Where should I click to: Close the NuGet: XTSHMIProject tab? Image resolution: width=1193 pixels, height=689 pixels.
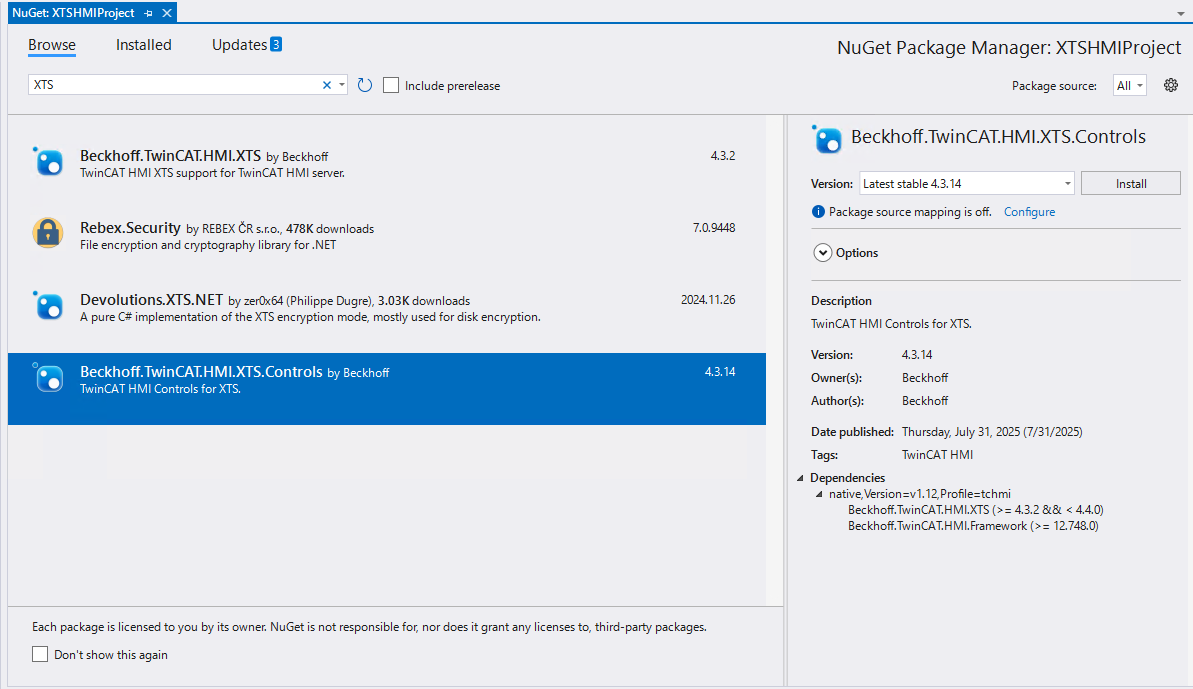point(166,13)
